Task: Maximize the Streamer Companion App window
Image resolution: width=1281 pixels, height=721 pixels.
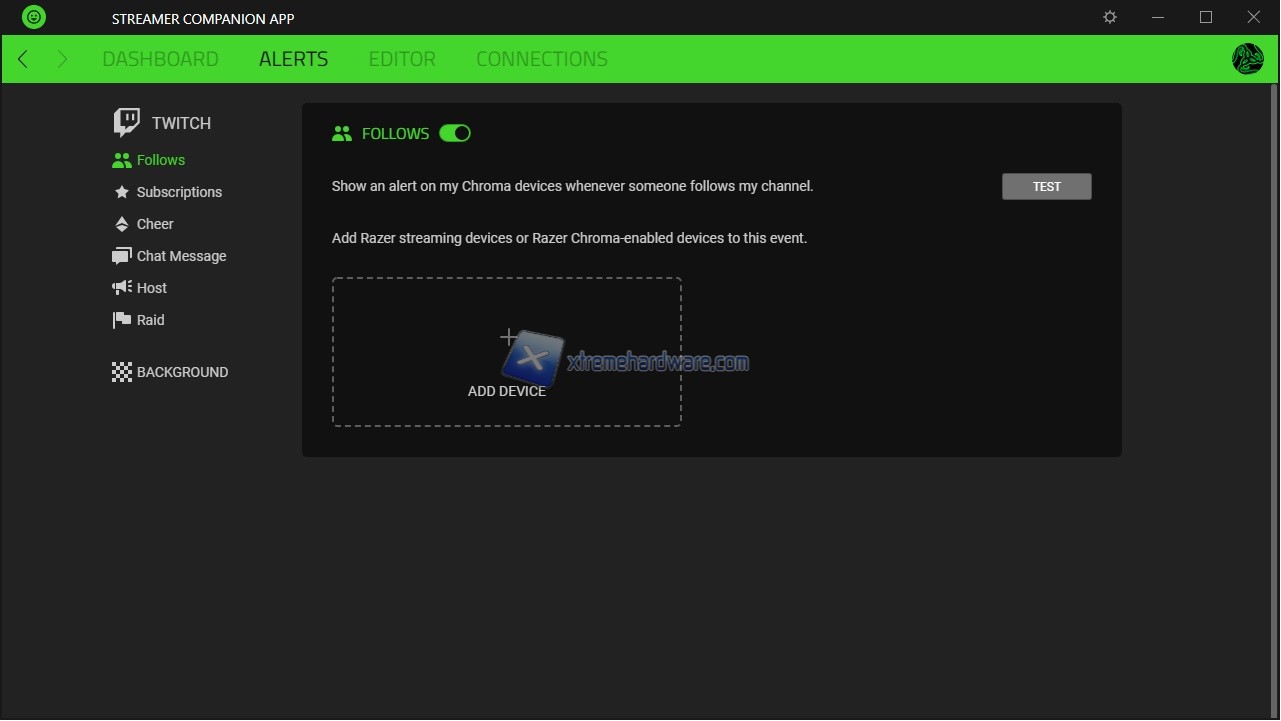Action: tap(1206, 18)
